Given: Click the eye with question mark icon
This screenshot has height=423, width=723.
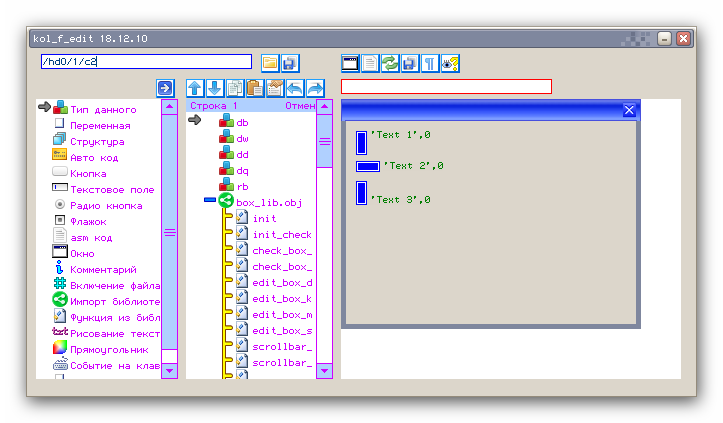Looking at the screenshot, I should point(450,63).
